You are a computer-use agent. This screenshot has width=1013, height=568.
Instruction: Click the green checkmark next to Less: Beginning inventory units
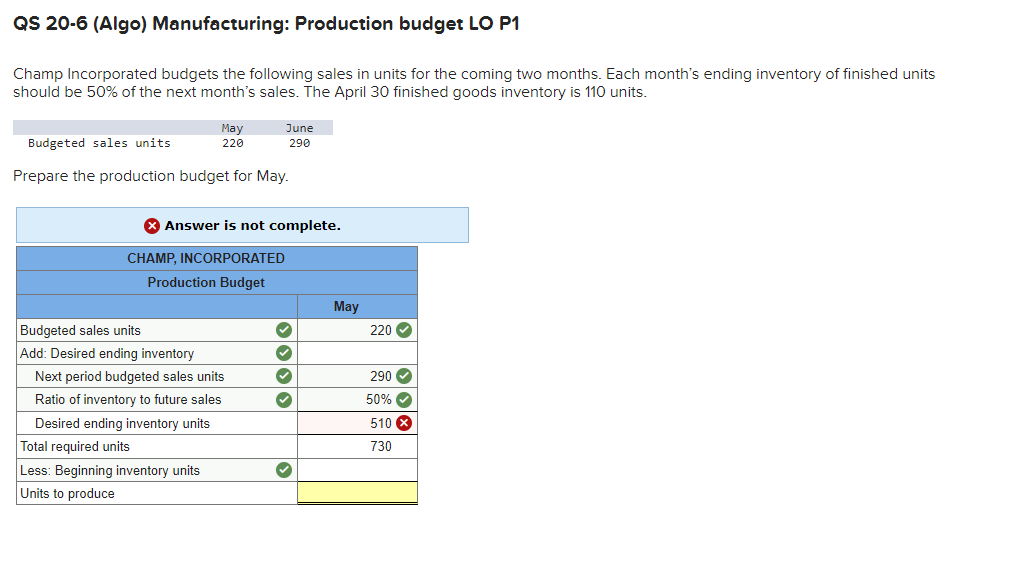point(284,470)
